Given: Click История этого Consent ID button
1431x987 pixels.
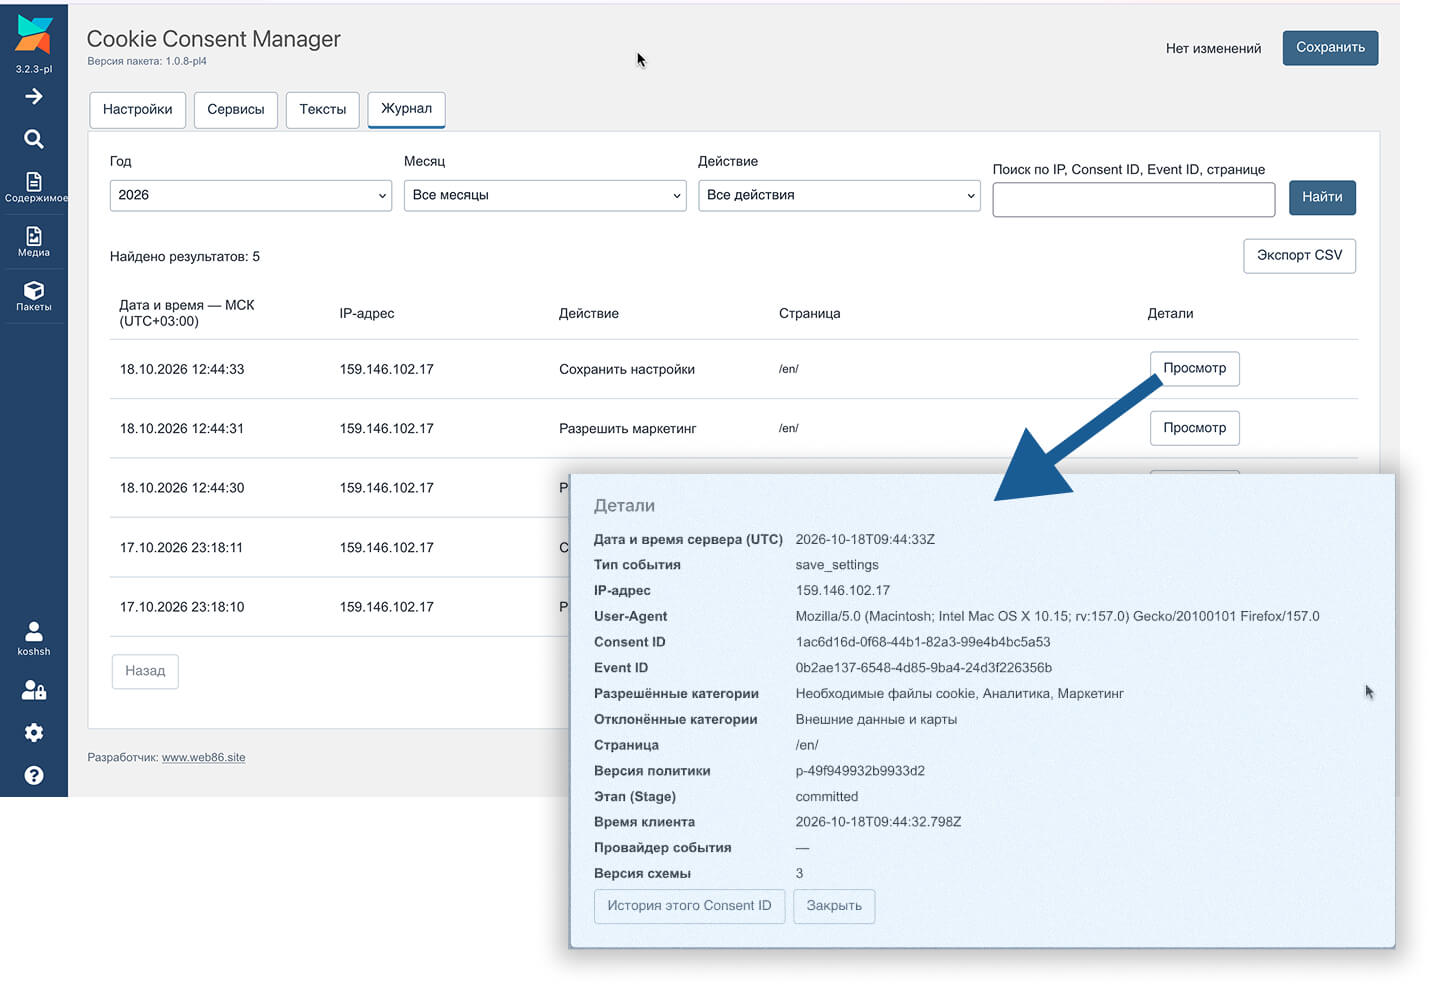Looking at the screenshot, I should coord(689,906).
